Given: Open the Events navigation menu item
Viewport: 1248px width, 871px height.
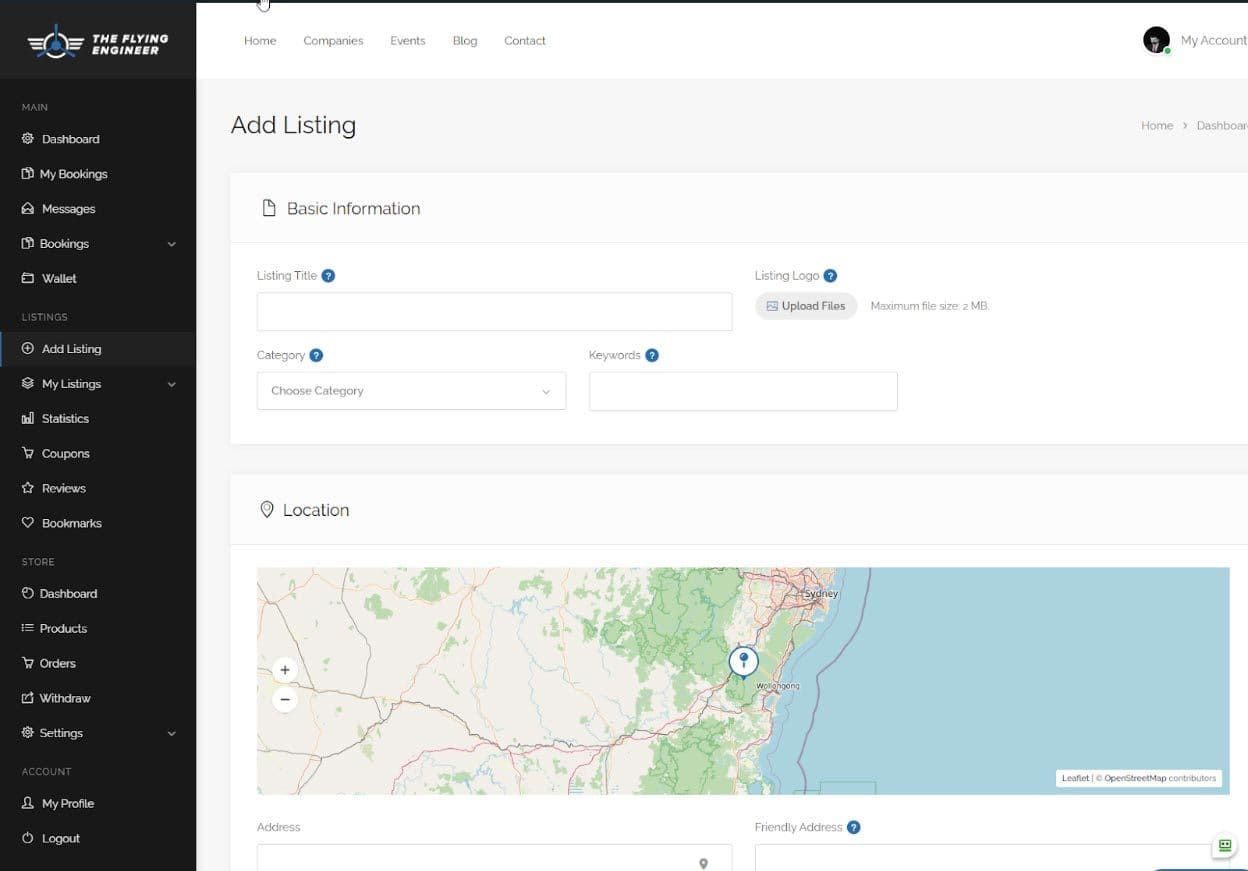Looking at the screenshot, I should pos(407,41).
